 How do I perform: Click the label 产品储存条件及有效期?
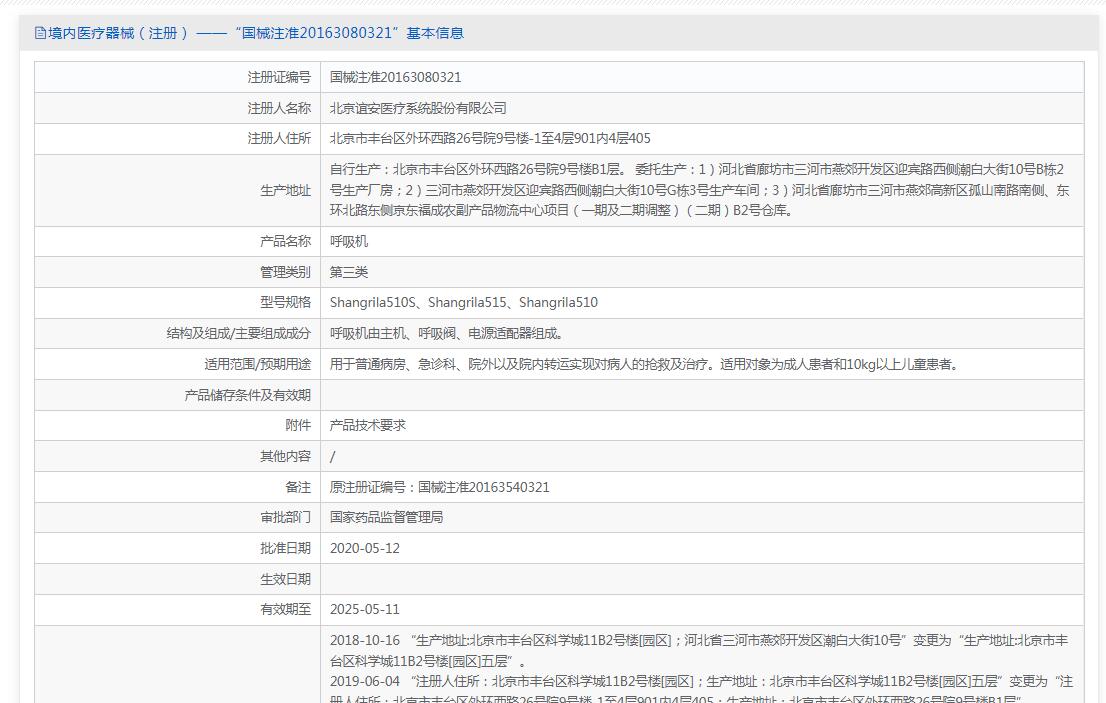pos(248,396)
